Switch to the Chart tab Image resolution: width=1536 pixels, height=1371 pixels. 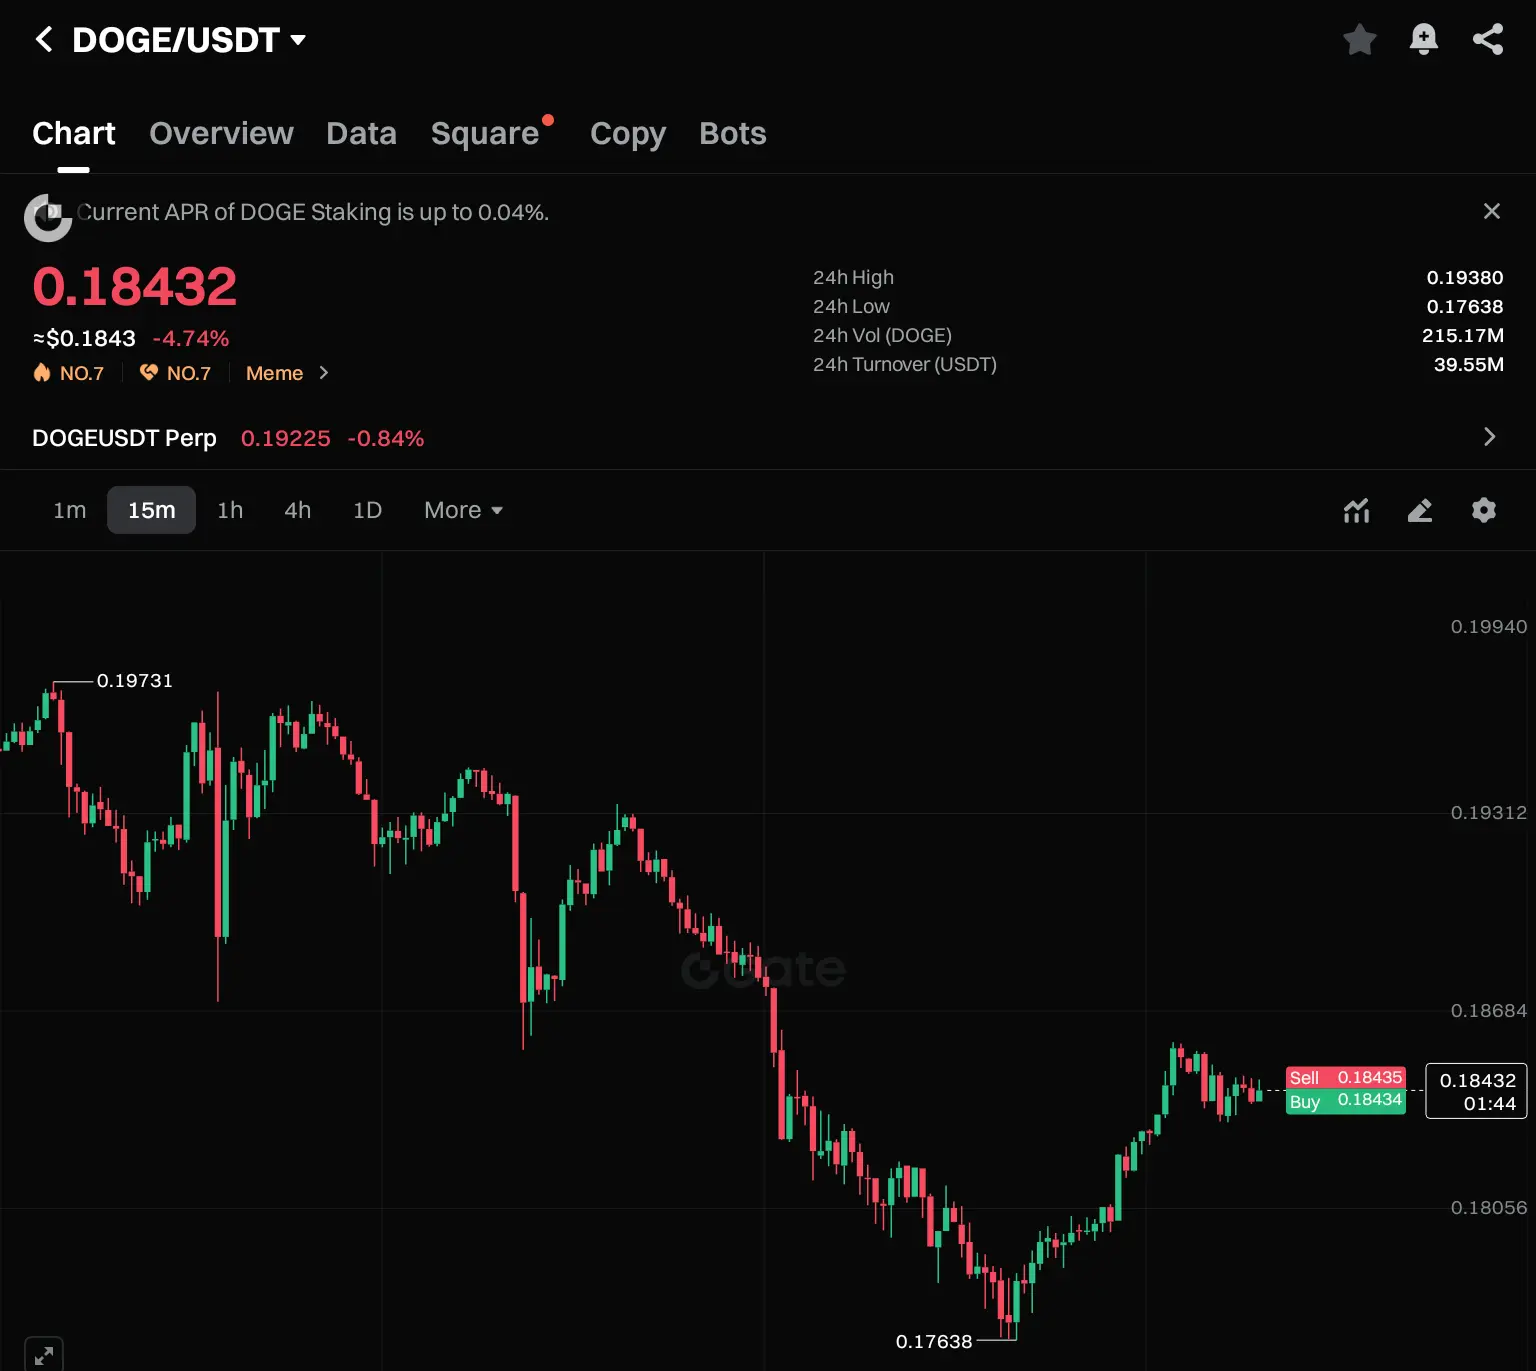tap(74, 134)
